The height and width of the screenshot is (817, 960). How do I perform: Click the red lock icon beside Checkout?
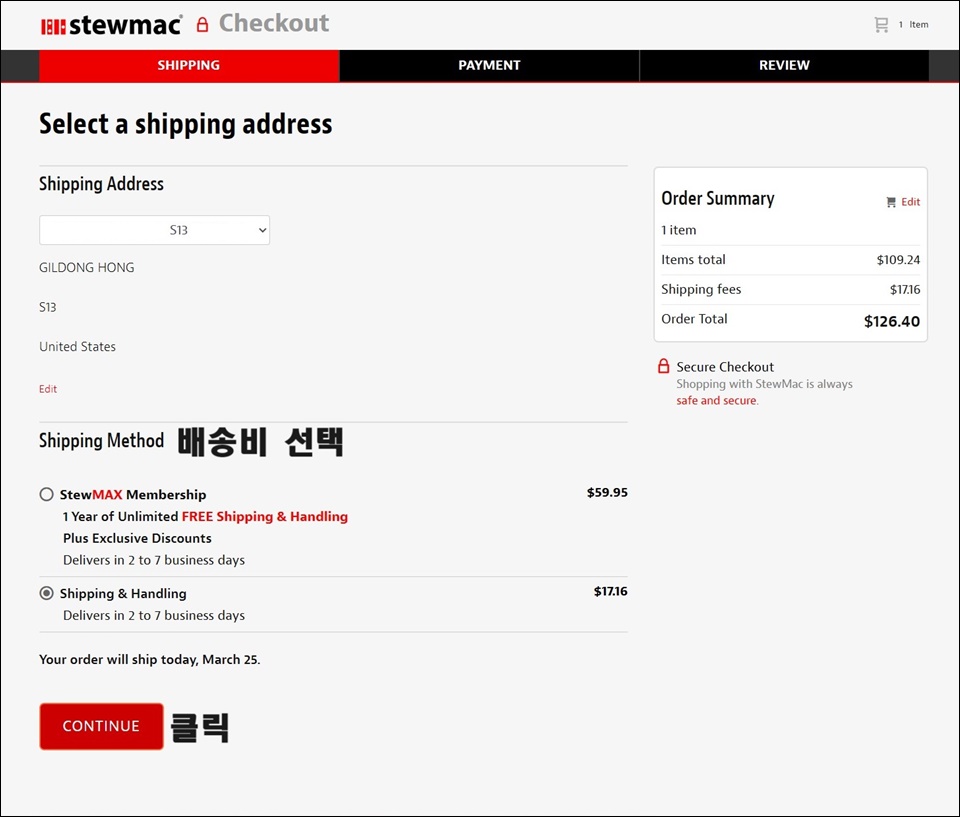tap(203, 24)
